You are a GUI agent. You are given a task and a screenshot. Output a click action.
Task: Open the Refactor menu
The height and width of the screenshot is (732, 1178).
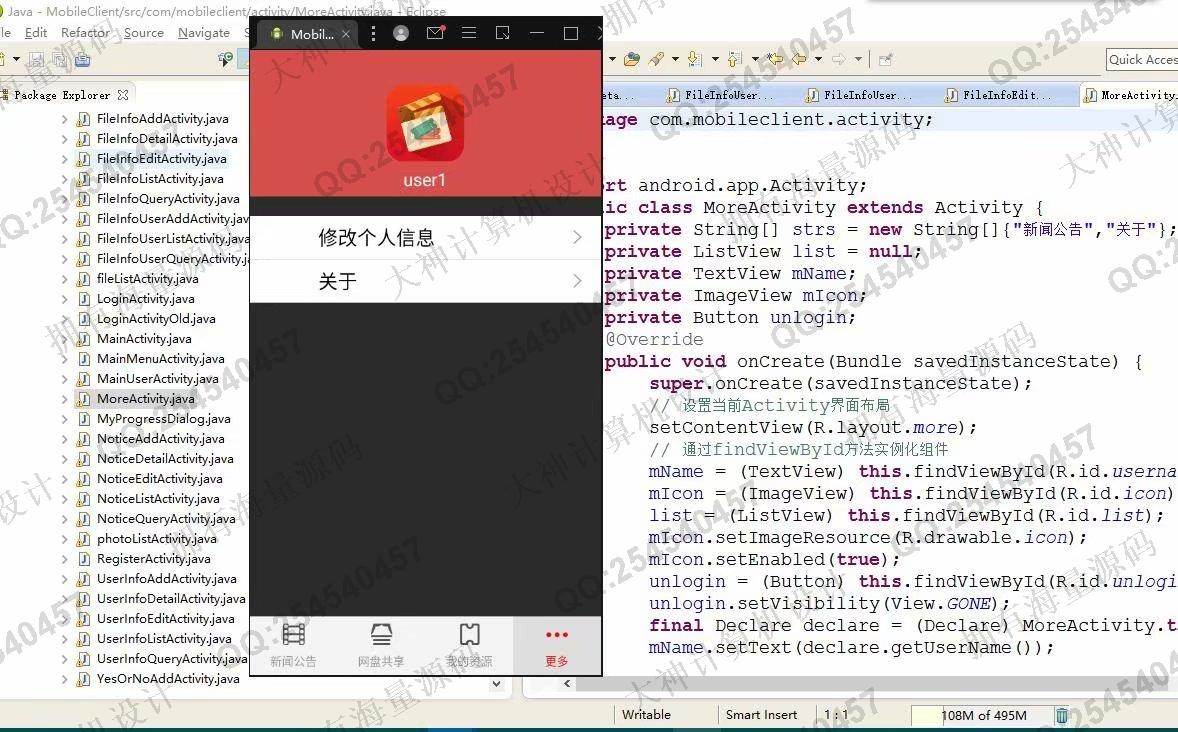(x=85, y=33)
